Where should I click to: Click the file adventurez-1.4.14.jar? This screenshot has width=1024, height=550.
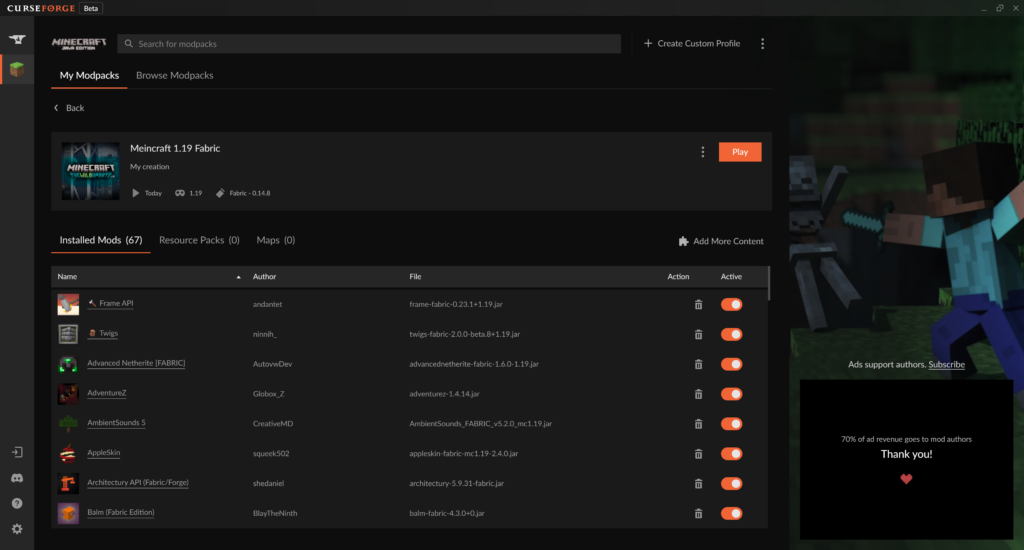click(444, 394)
